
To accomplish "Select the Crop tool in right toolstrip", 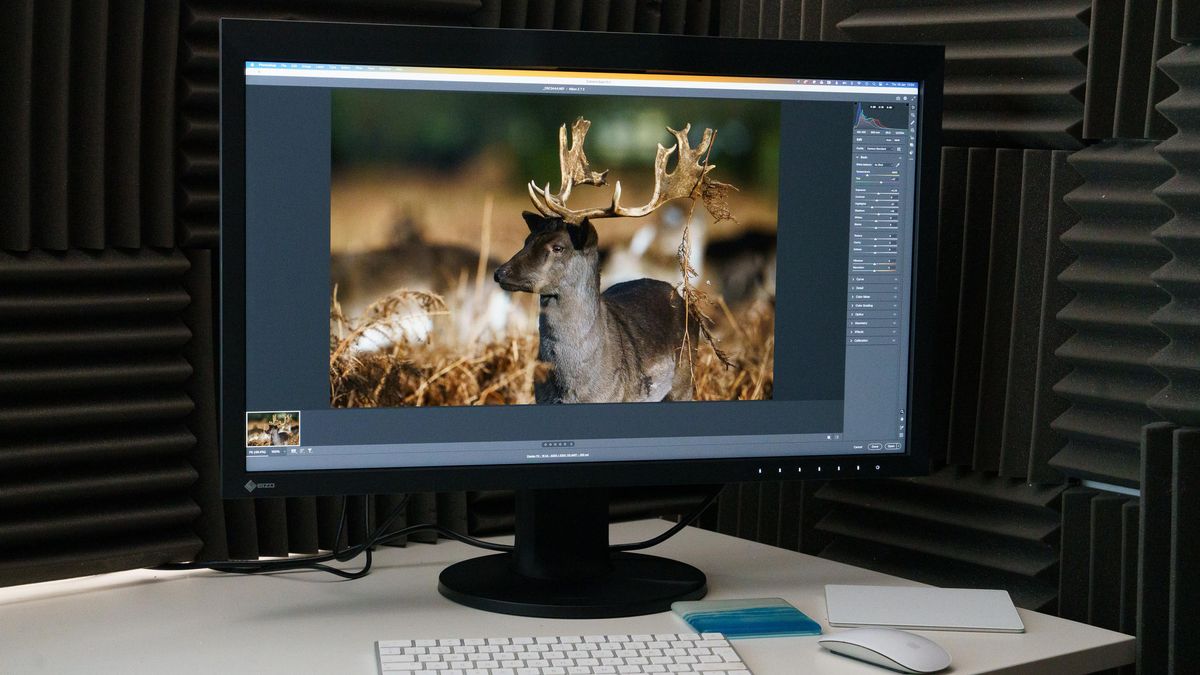I will [x=912, y=116].
